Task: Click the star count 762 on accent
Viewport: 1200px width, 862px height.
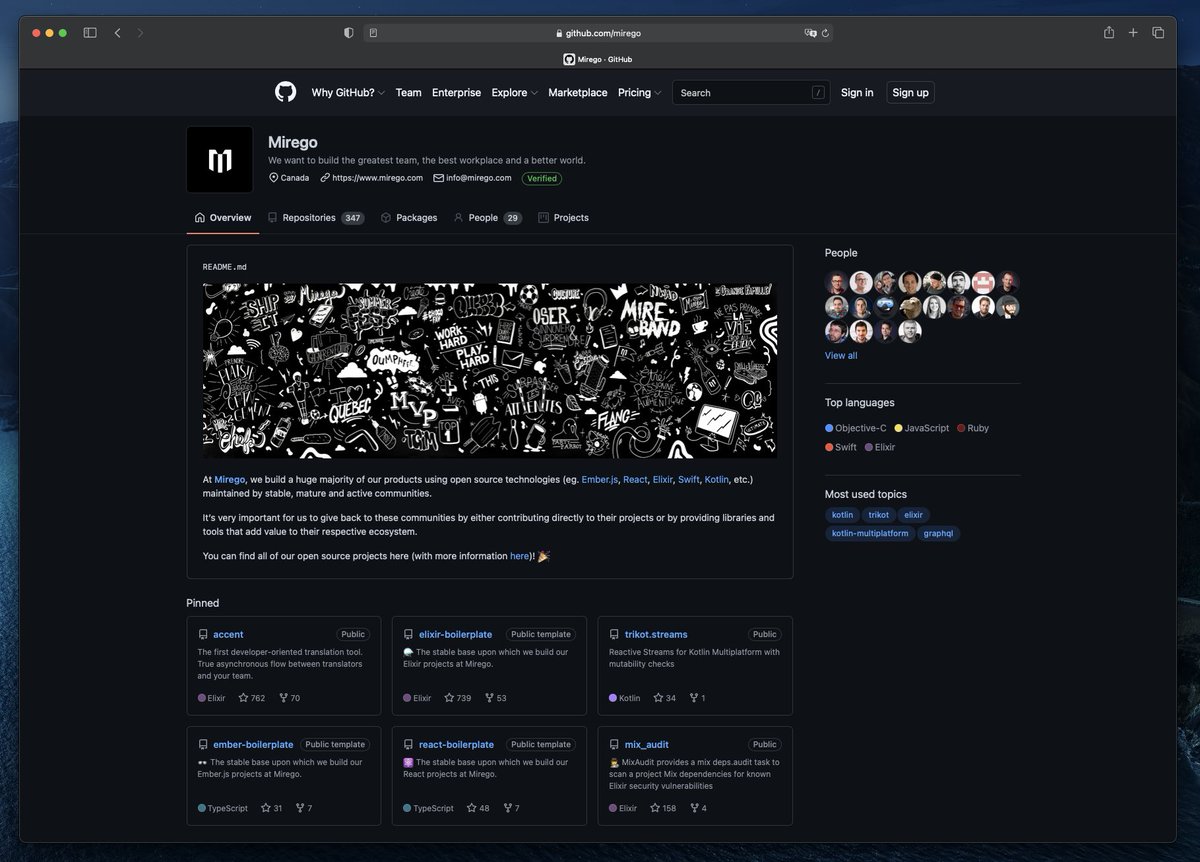Action: [252, 698]
